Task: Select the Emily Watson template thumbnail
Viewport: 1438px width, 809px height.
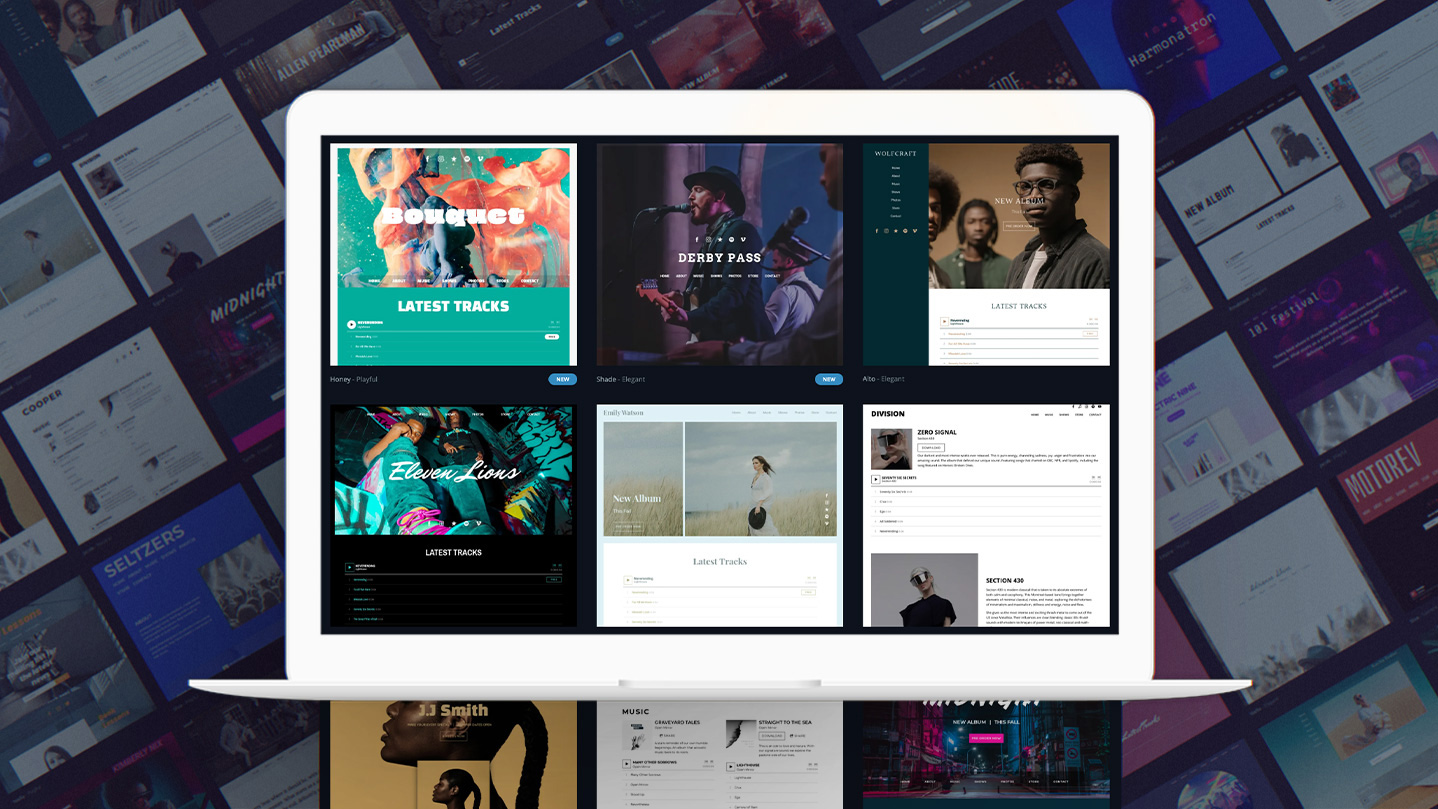Action: (x=720, y=516)
